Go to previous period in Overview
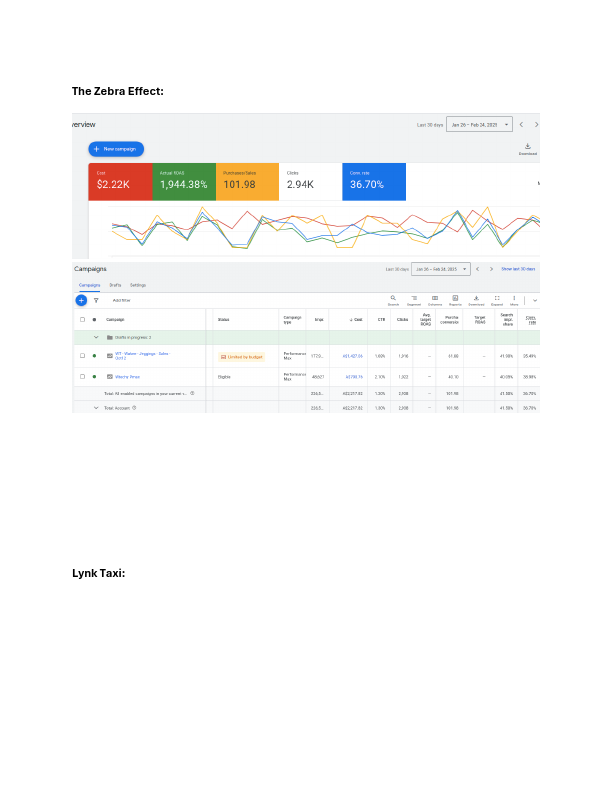Screen dimensions: 612x792 pyautogui.click(x=522, y=124)
